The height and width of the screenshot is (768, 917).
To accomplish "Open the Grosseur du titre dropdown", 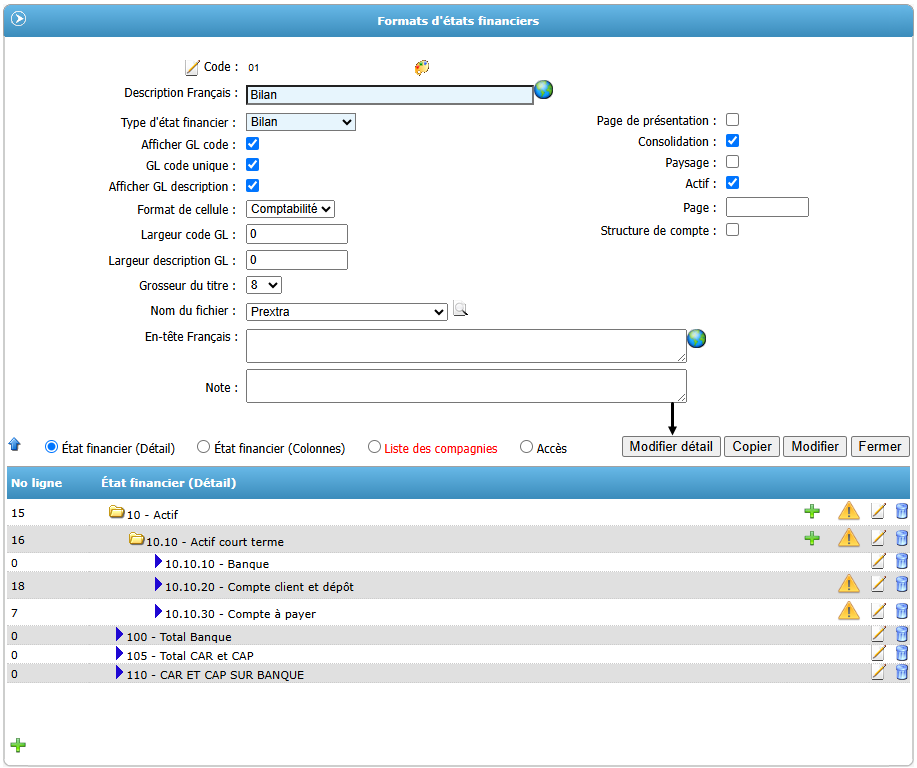I will click(x=264, y=285).
